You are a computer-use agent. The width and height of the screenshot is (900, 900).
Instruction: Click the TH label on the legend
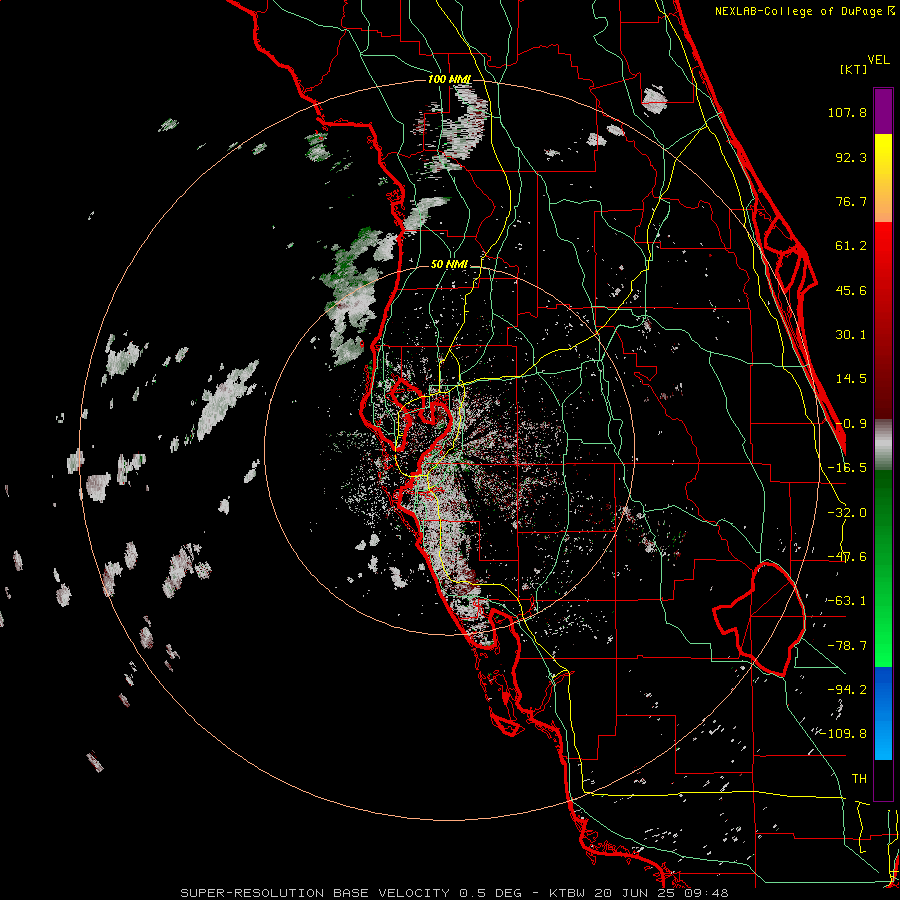(x=859, y=779)
